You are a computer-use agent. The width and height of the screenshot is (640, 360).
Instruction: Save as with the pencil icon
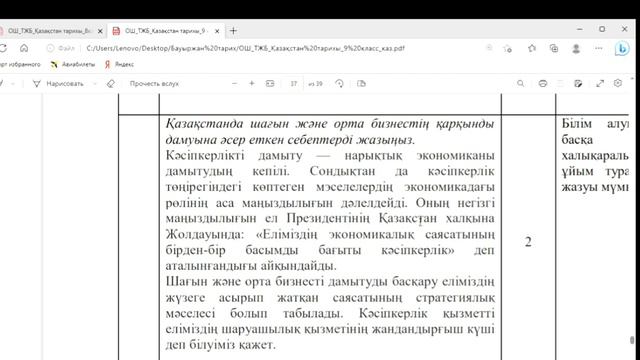(578, 83)
